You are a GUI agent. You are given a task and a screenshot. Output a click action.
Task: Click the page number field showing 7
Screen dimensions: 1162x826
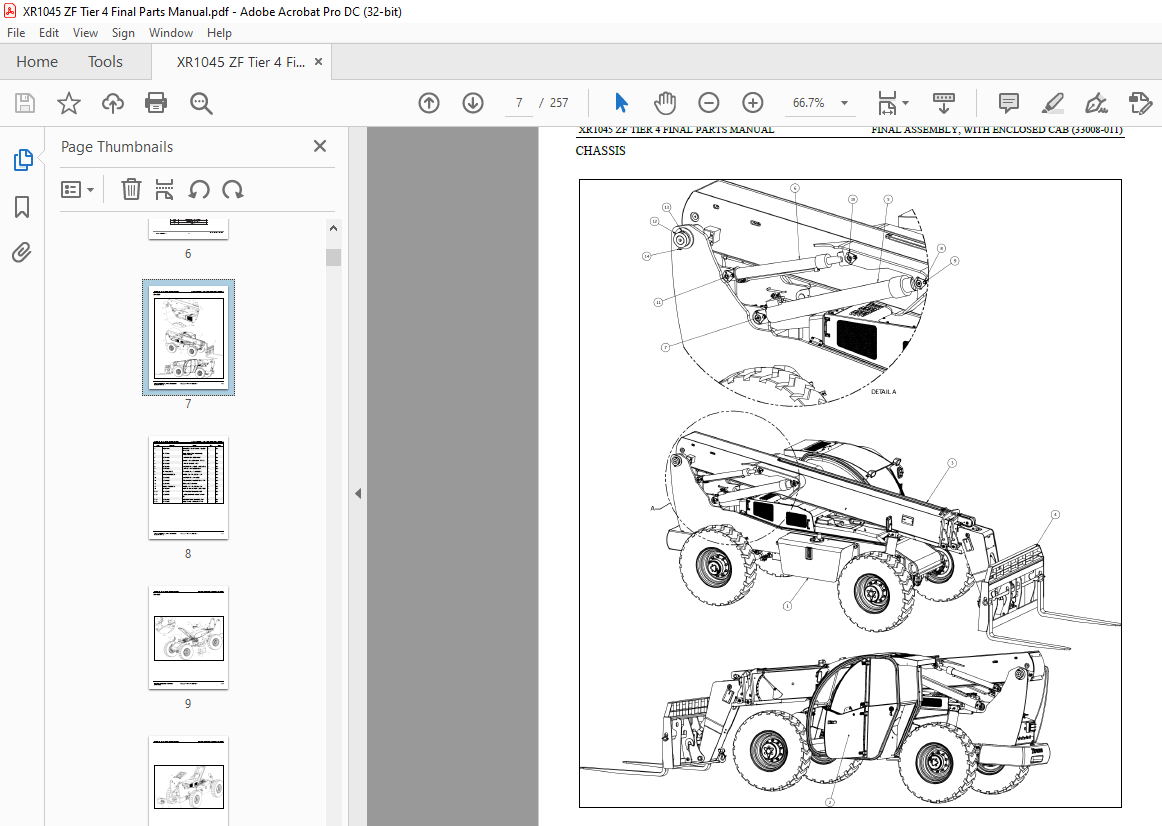pos(519,103)
